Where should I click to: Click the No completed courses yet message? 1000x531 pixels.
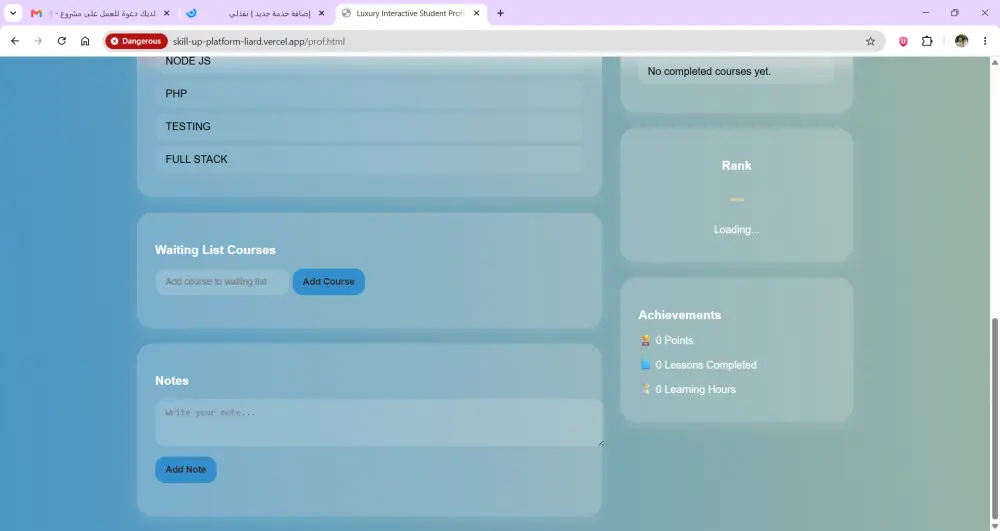[709, 71]
